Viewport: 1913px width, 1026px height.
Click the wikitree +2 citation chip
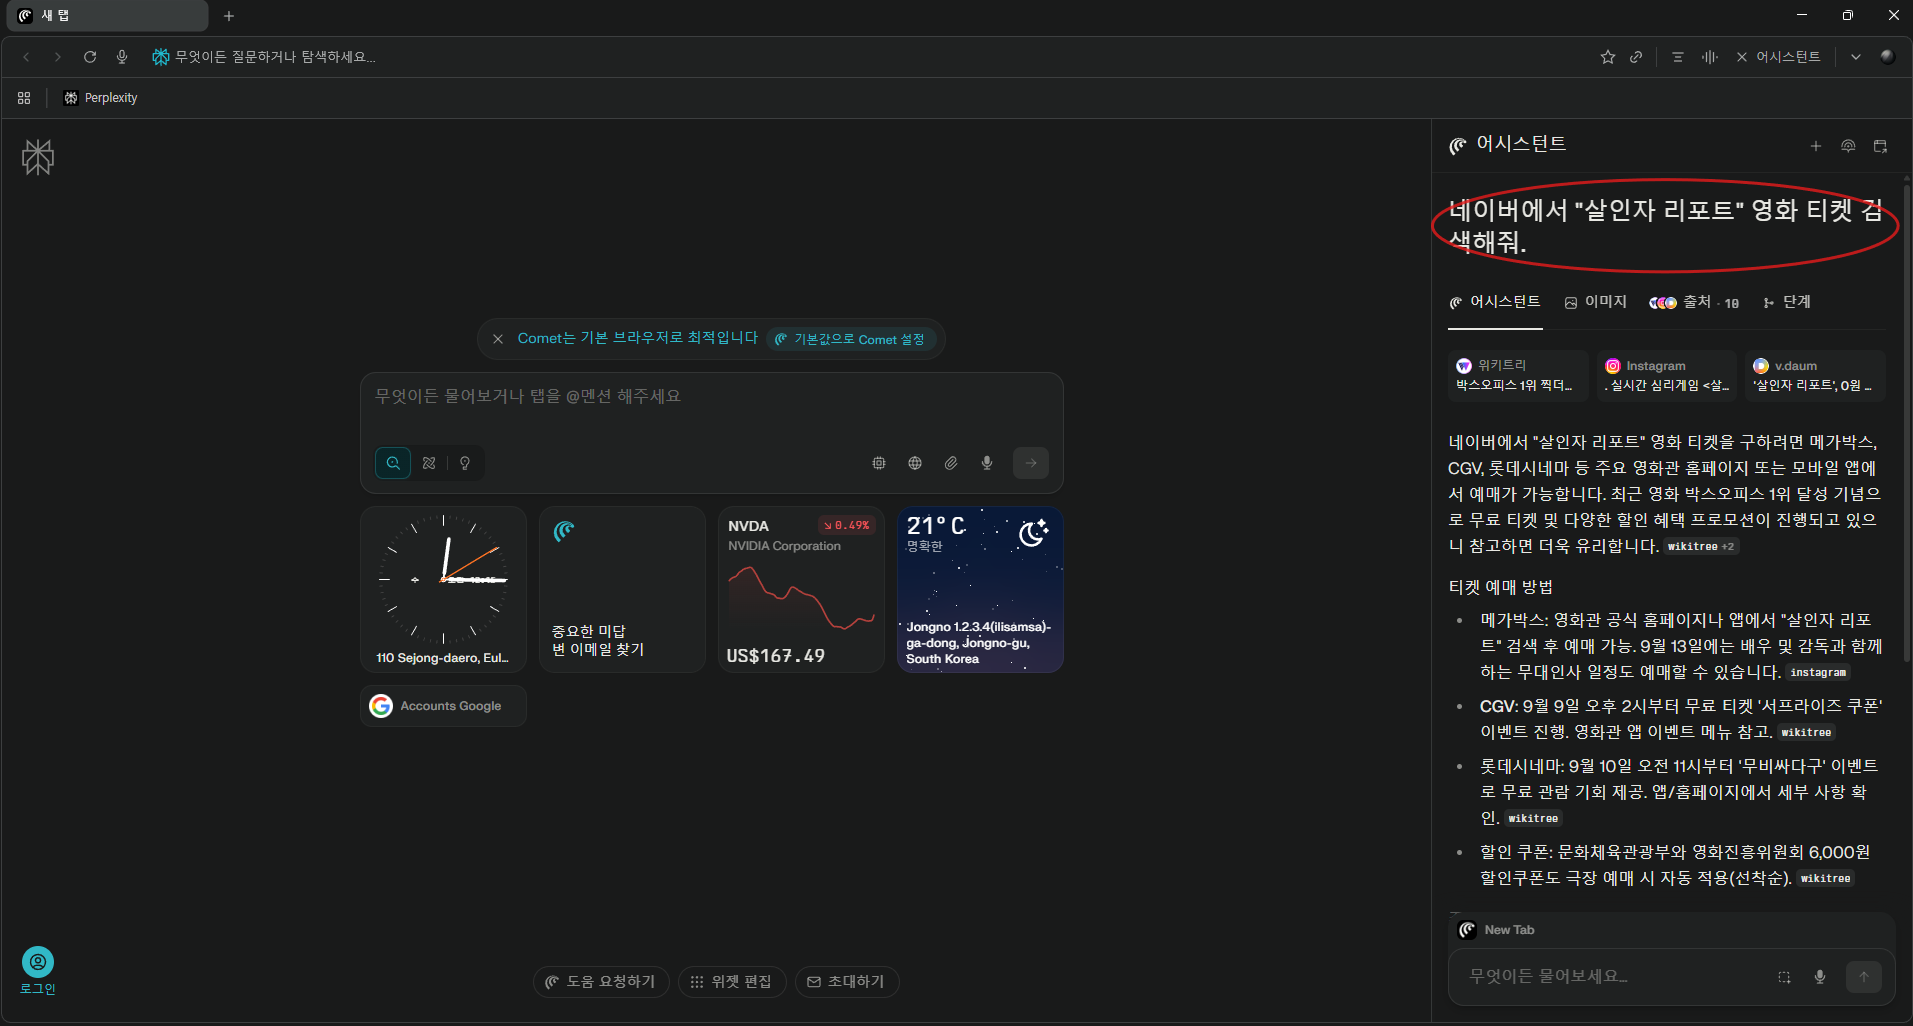(1701, 546)
